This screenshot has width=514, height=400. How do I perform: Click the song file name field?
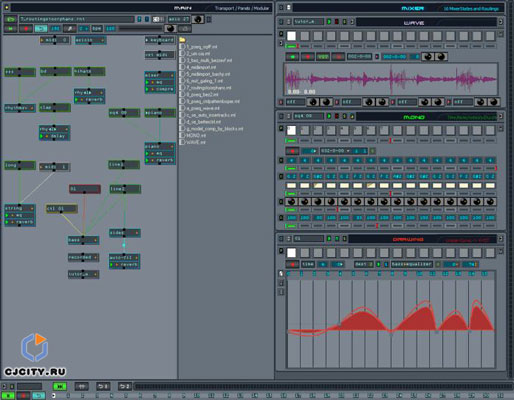click(x=77, y=19)
